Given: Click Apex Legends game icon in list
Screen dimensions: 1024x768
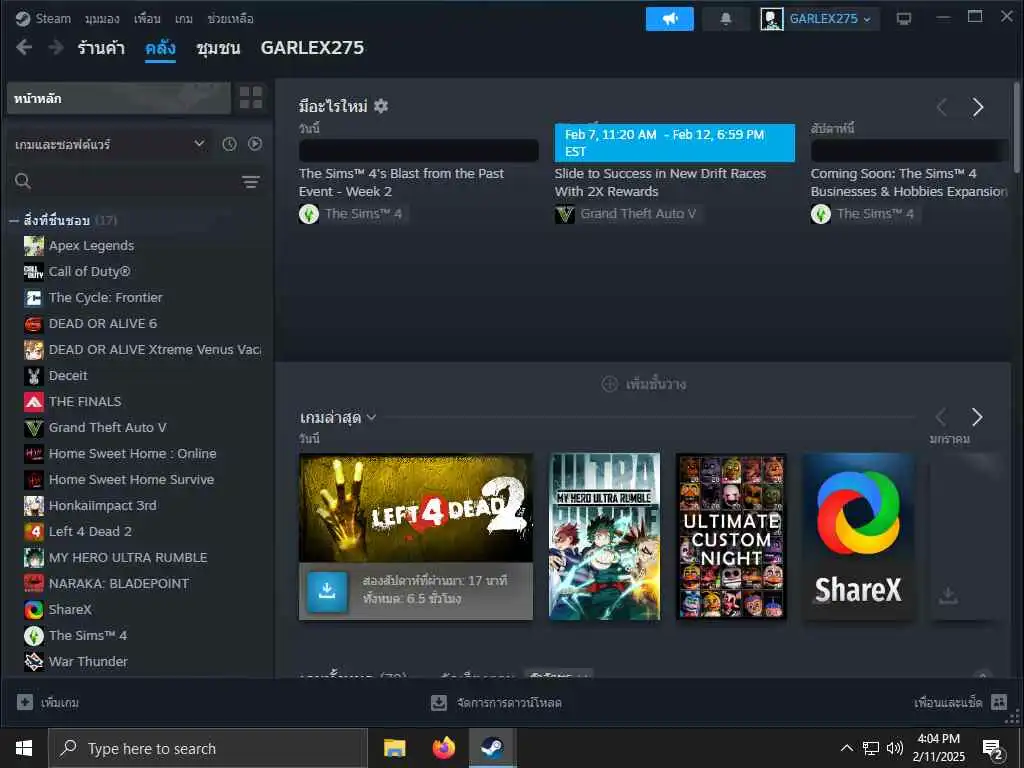Looking at the screenshot, I should point(34,246).
